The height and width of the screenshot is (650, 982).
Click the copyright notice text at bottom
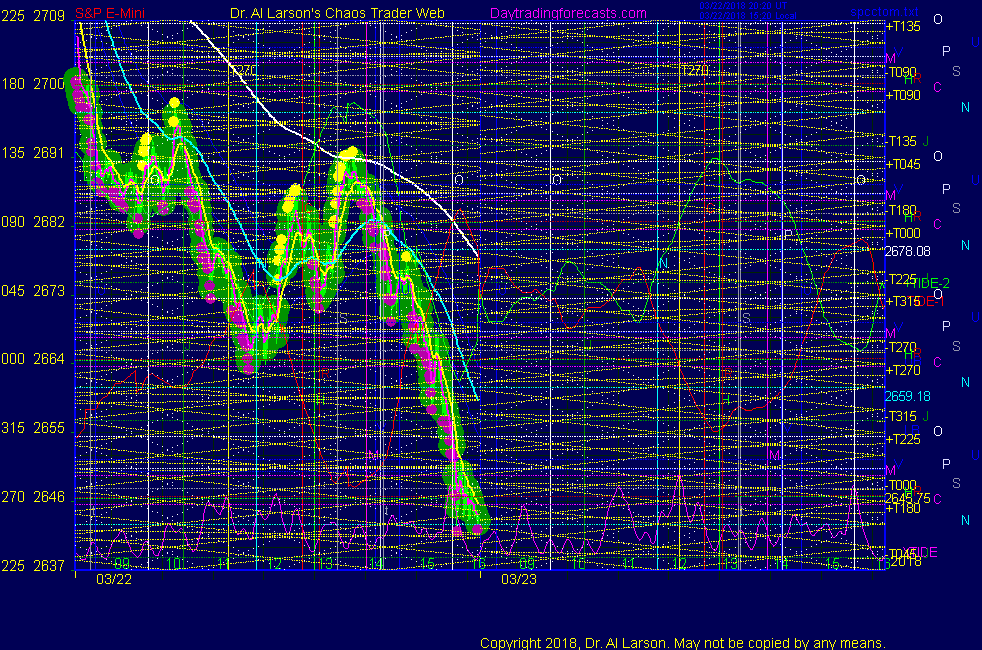coord(683,642)
